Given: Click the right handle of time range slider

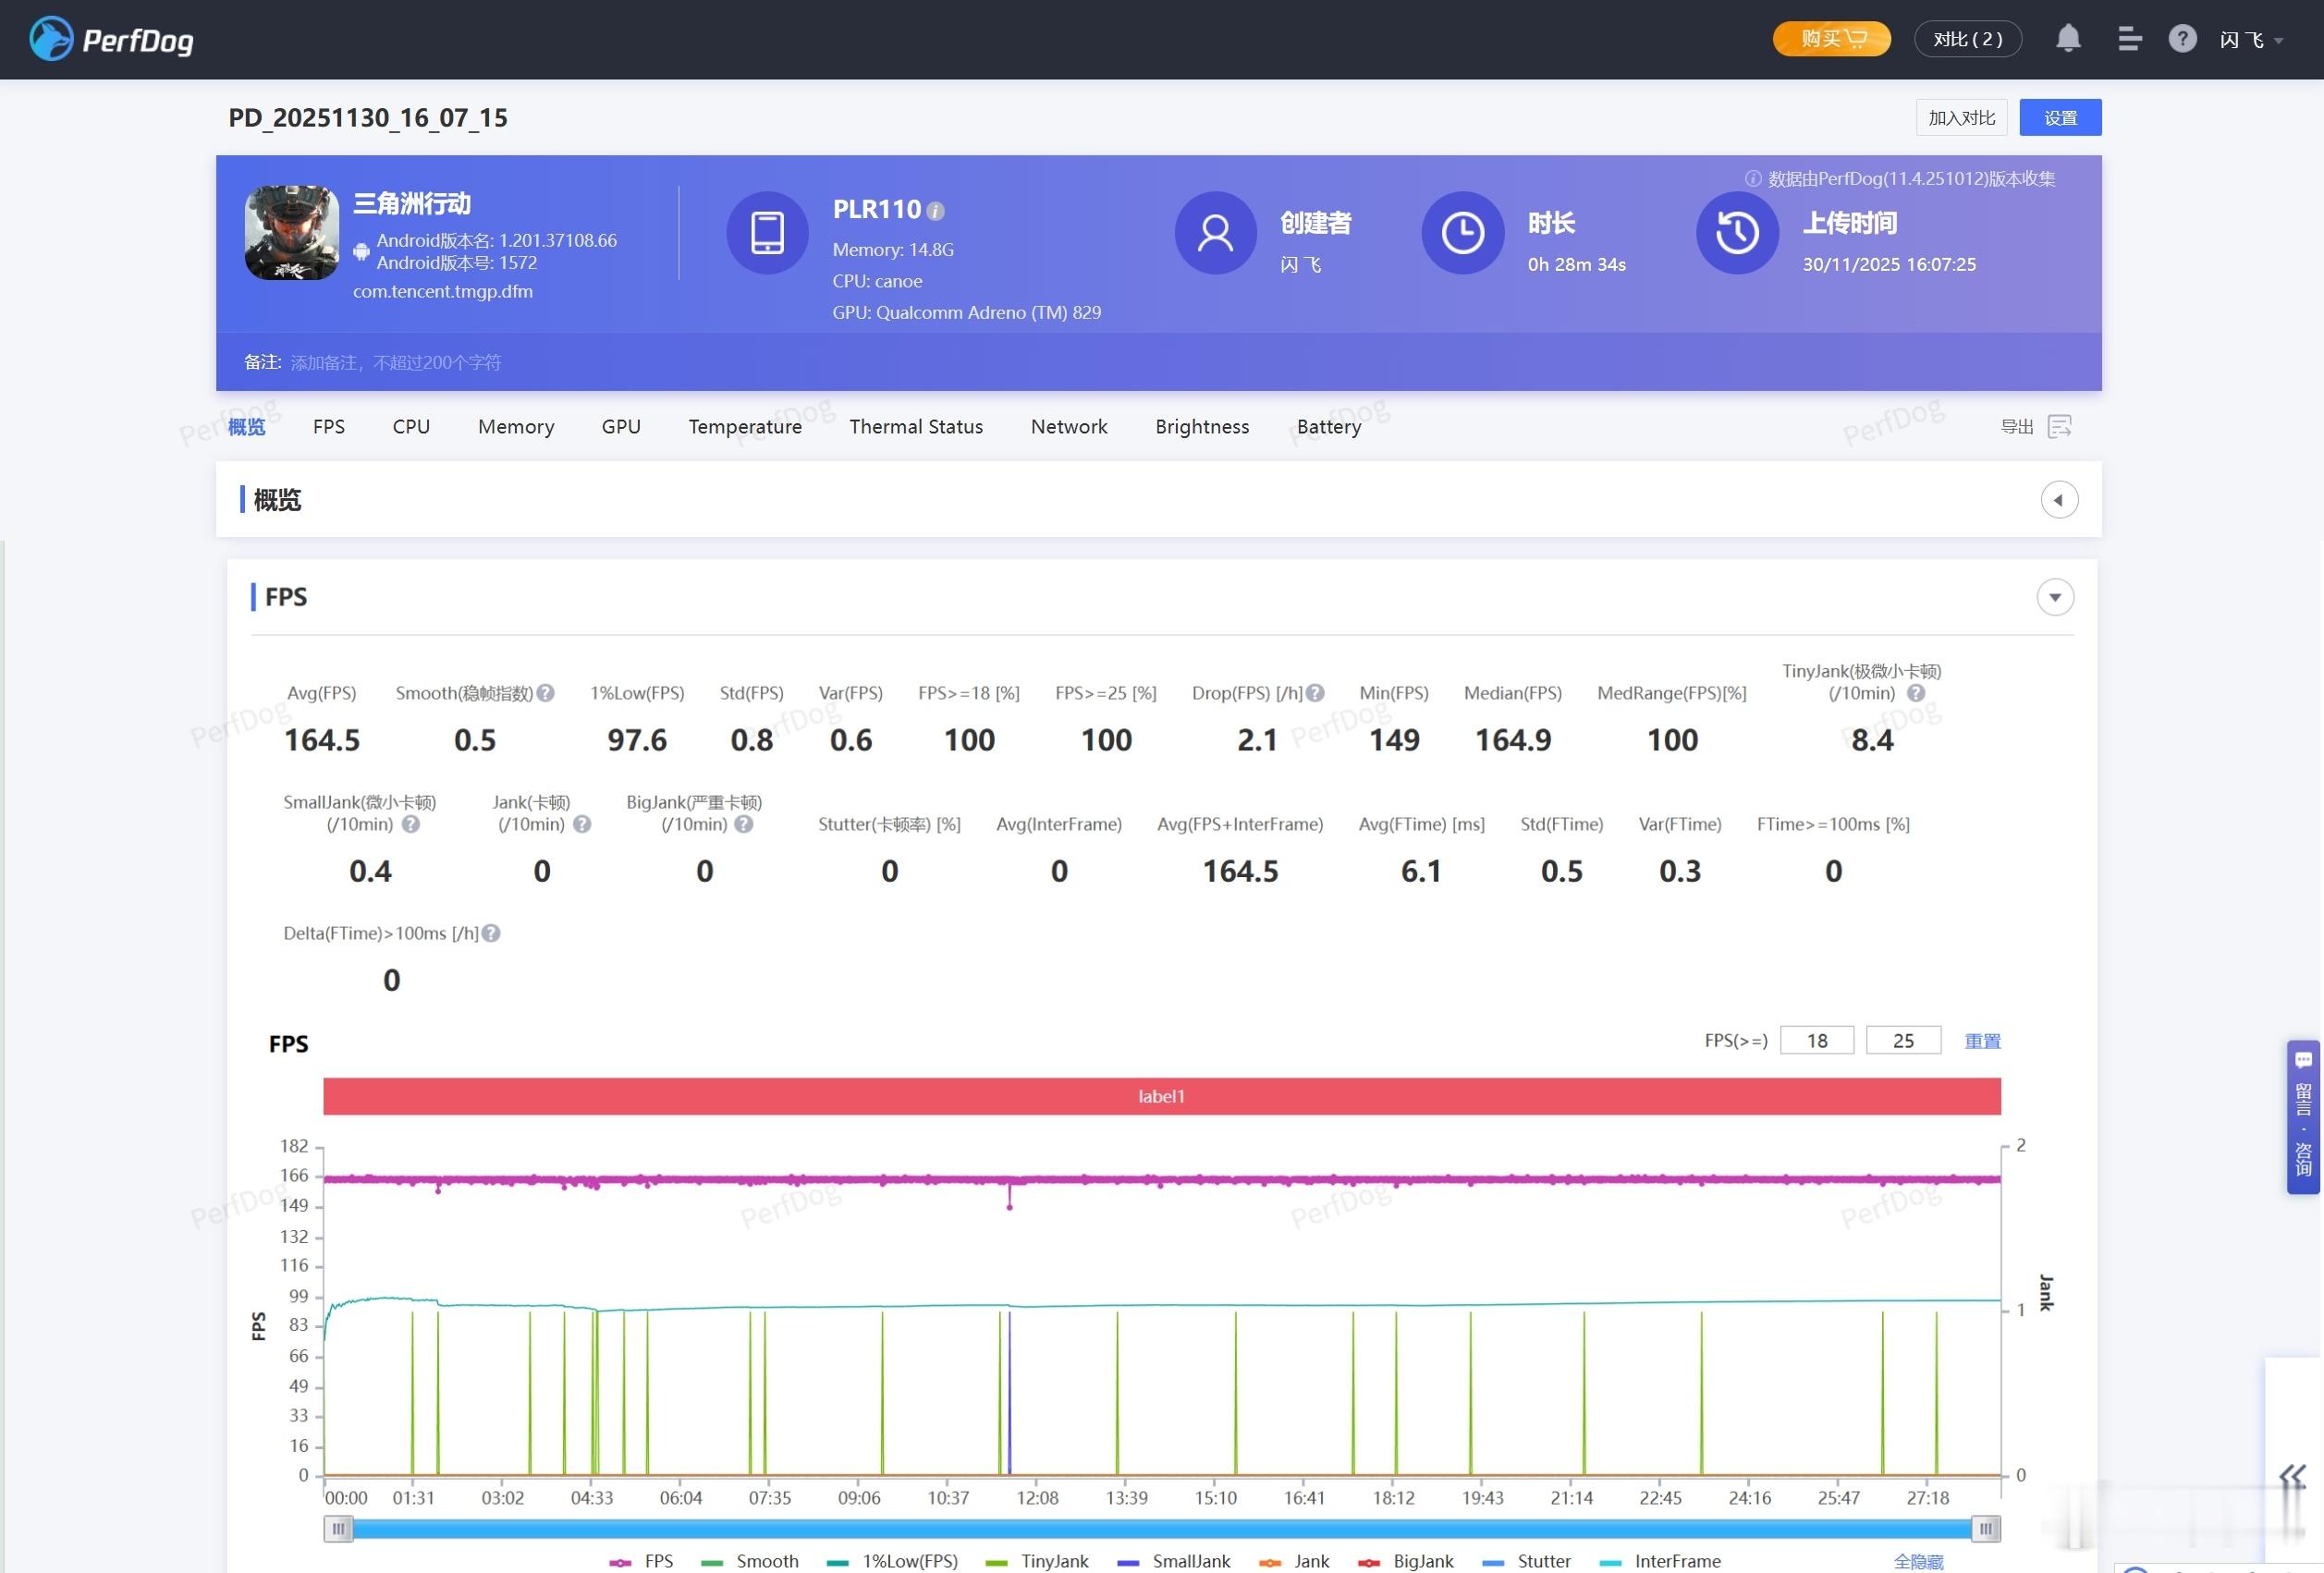Looking at the screenshot, I should [1985, 1528].
